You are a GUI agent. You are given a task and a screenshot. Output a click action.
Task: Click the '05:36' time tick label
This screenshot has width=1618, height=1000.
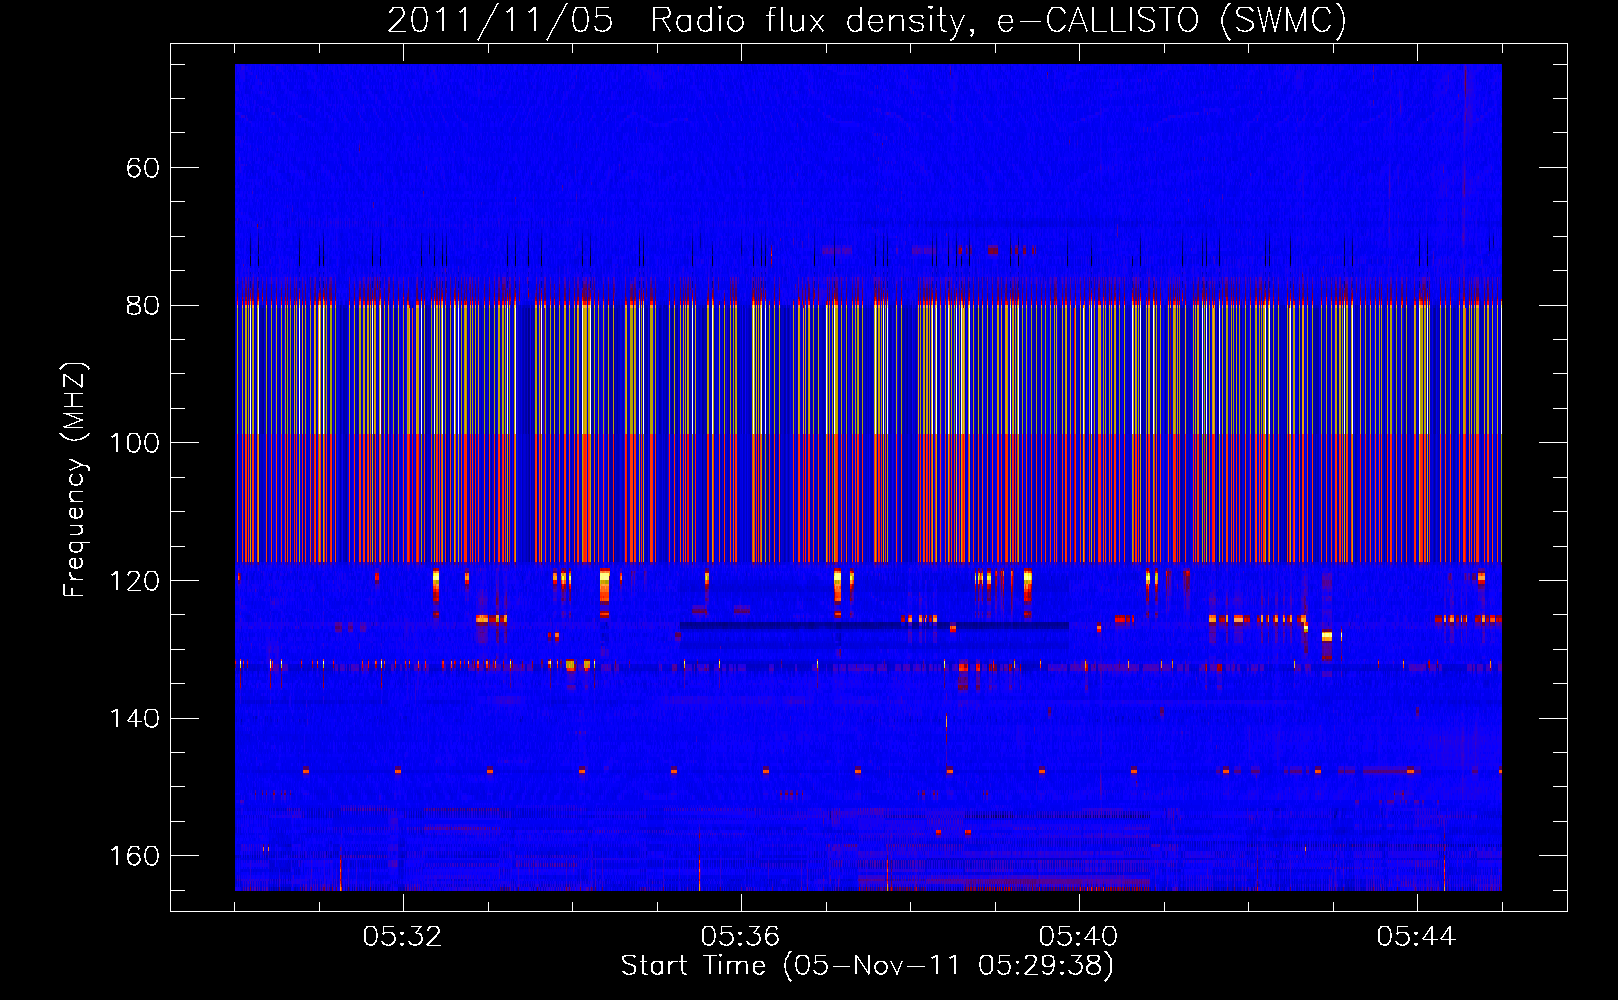tap(740, 937)
